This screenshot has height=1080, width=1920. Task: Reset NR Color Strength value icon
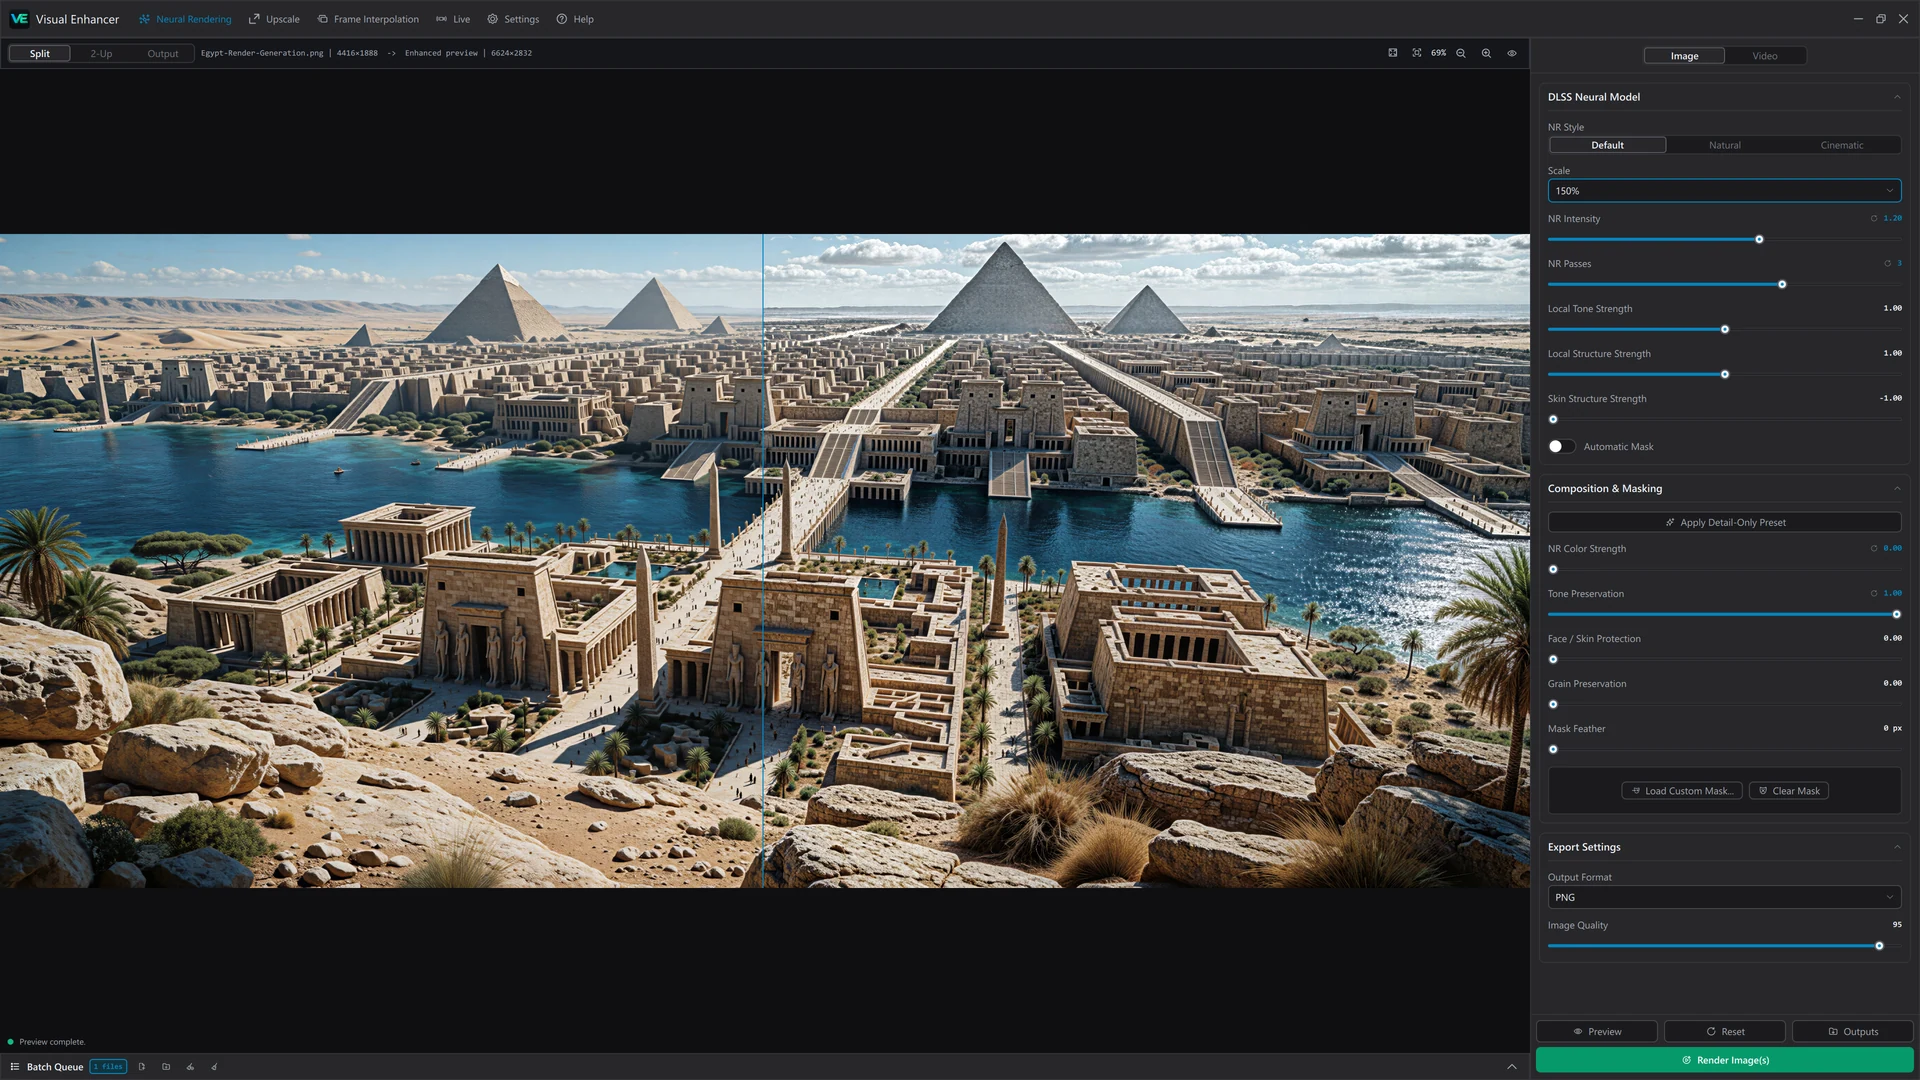[x=1874, y=548]
